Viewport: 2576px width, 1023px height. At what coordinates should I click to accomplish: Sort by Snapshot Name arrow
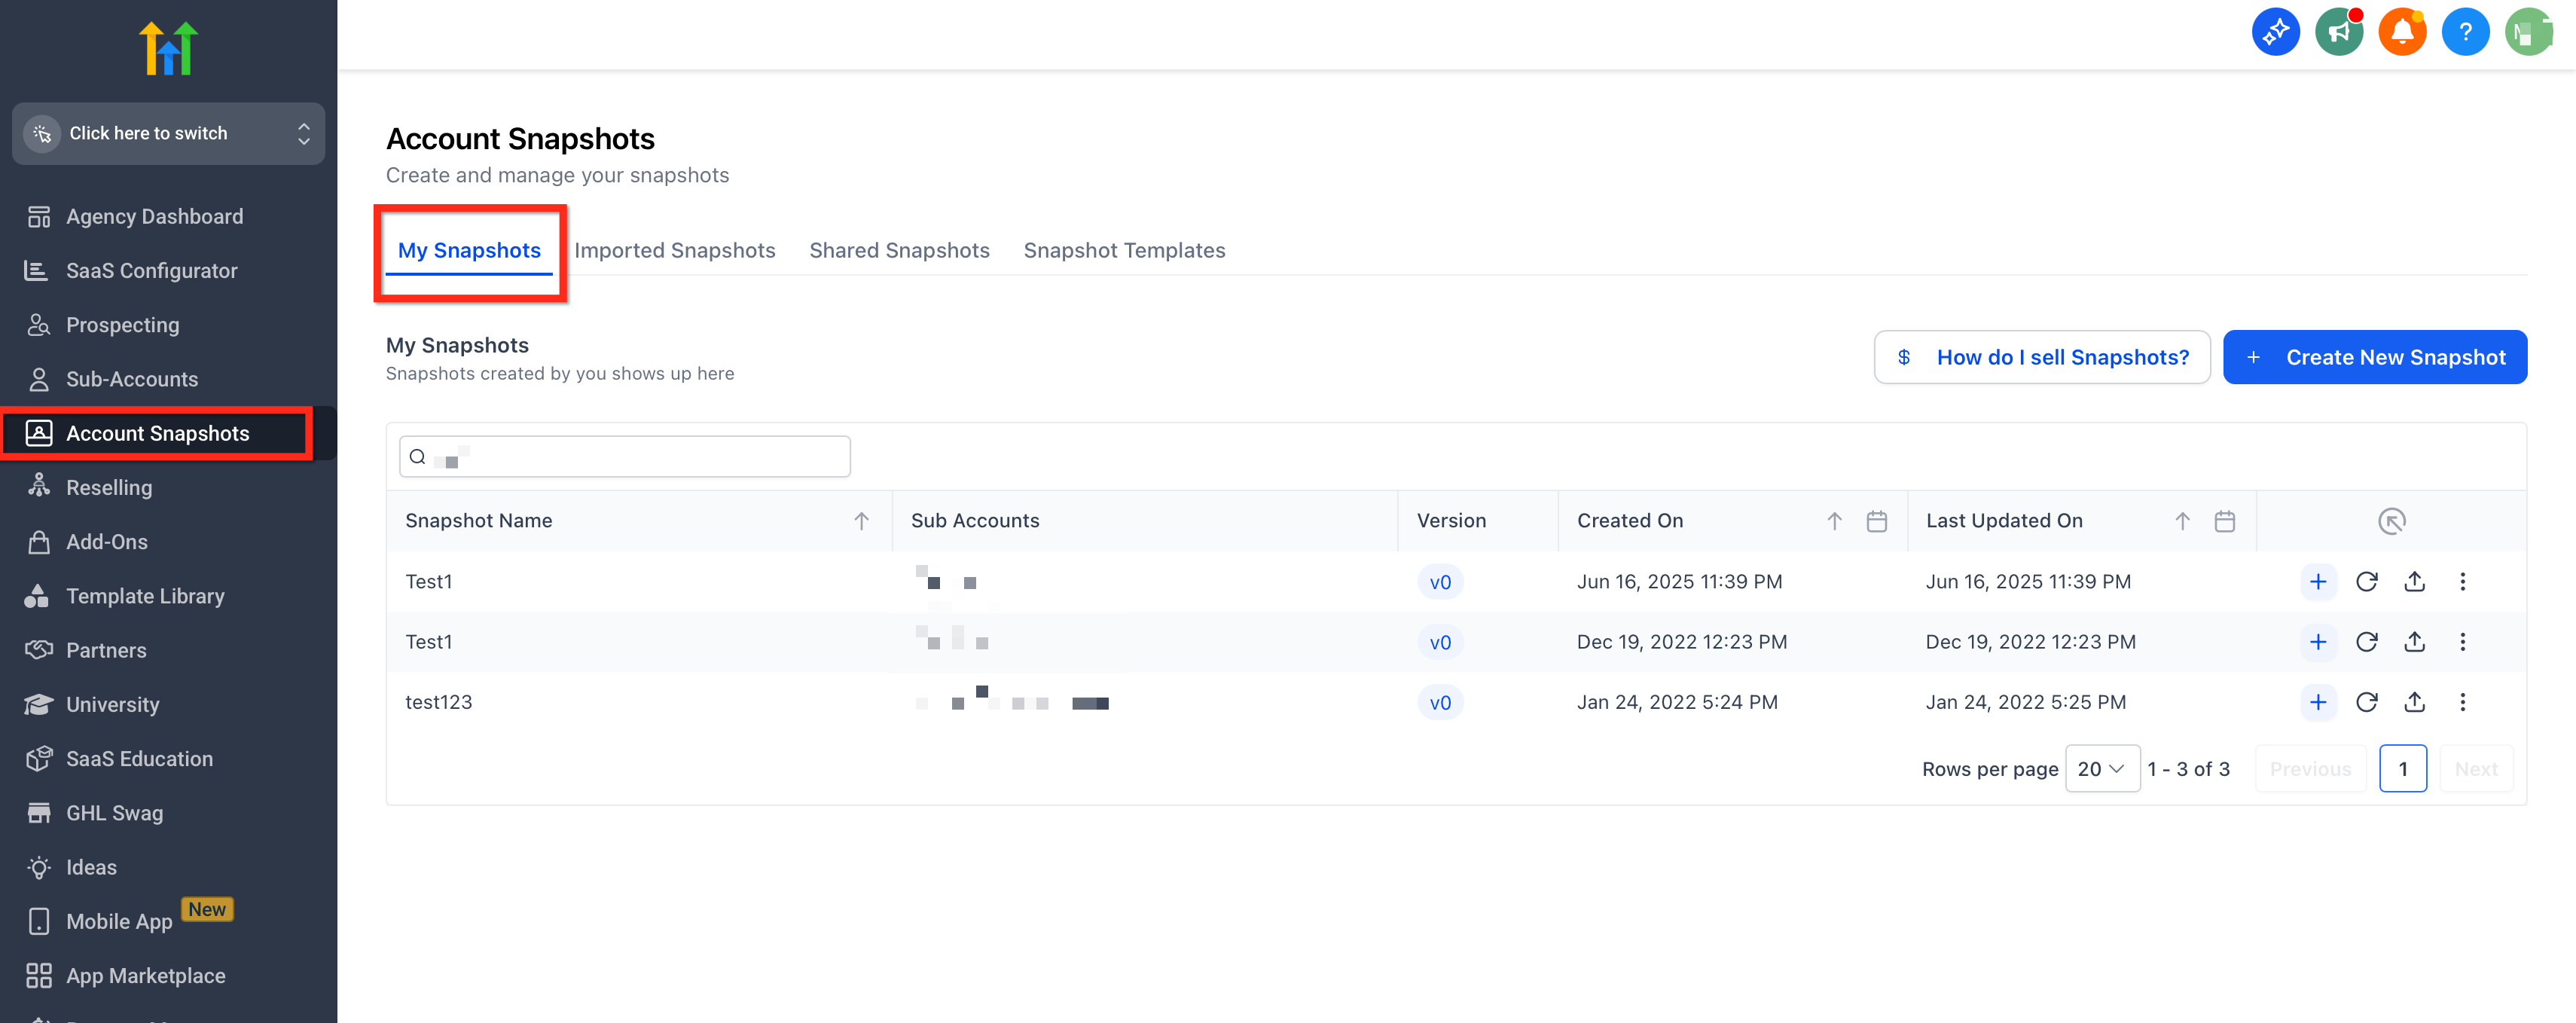(861, 521)
